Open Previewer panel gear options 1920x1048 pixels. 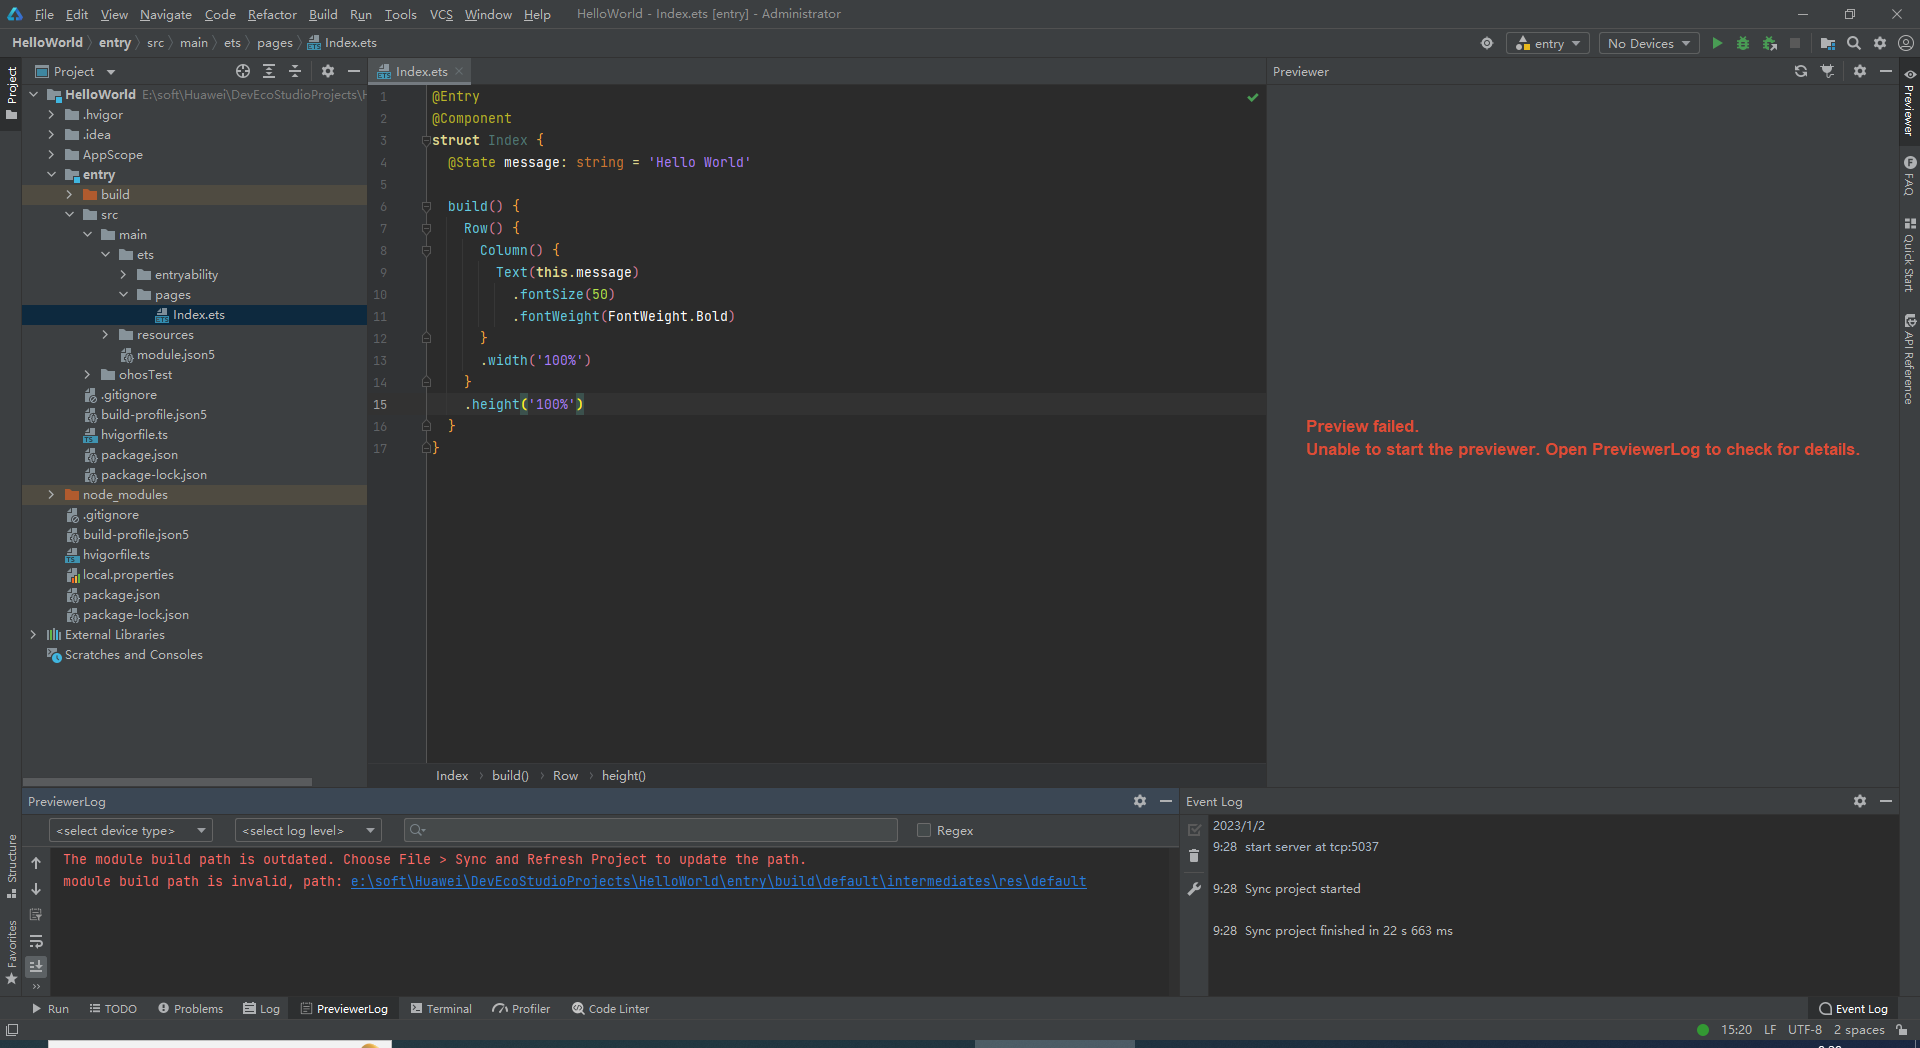coord(1860,71)
